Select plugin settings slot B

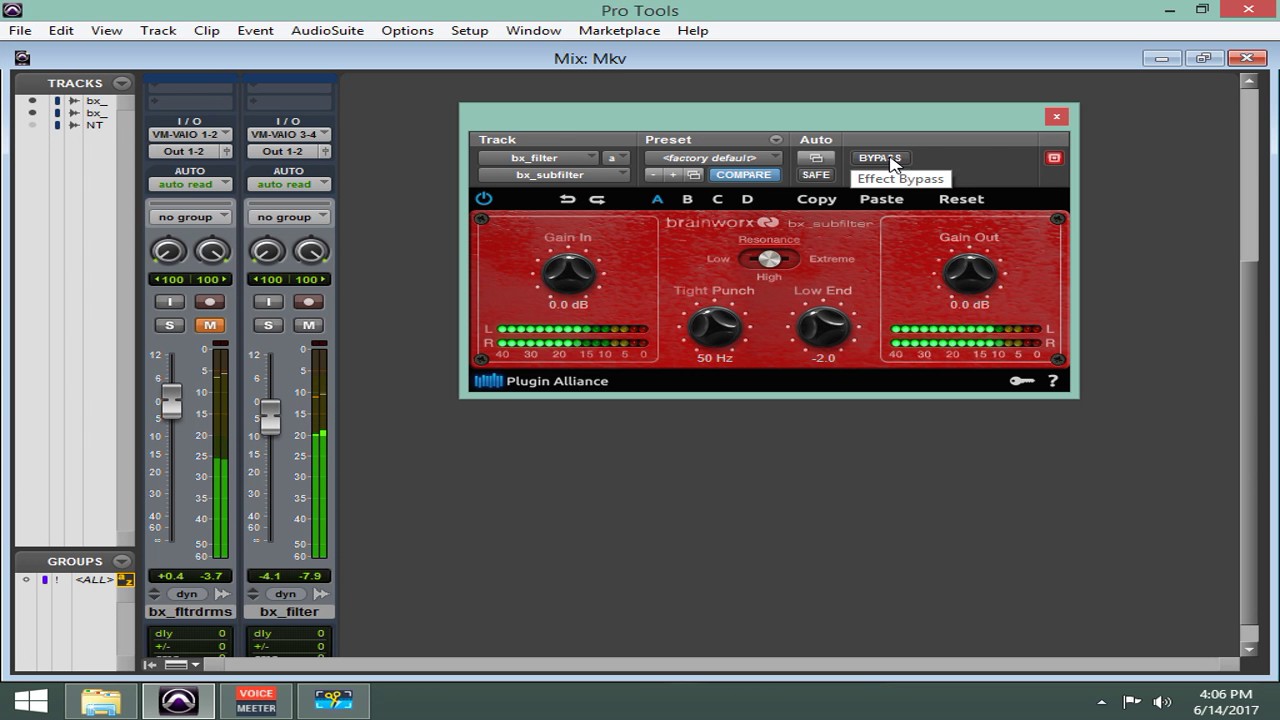pyautogui.click(x=687, y=199)
